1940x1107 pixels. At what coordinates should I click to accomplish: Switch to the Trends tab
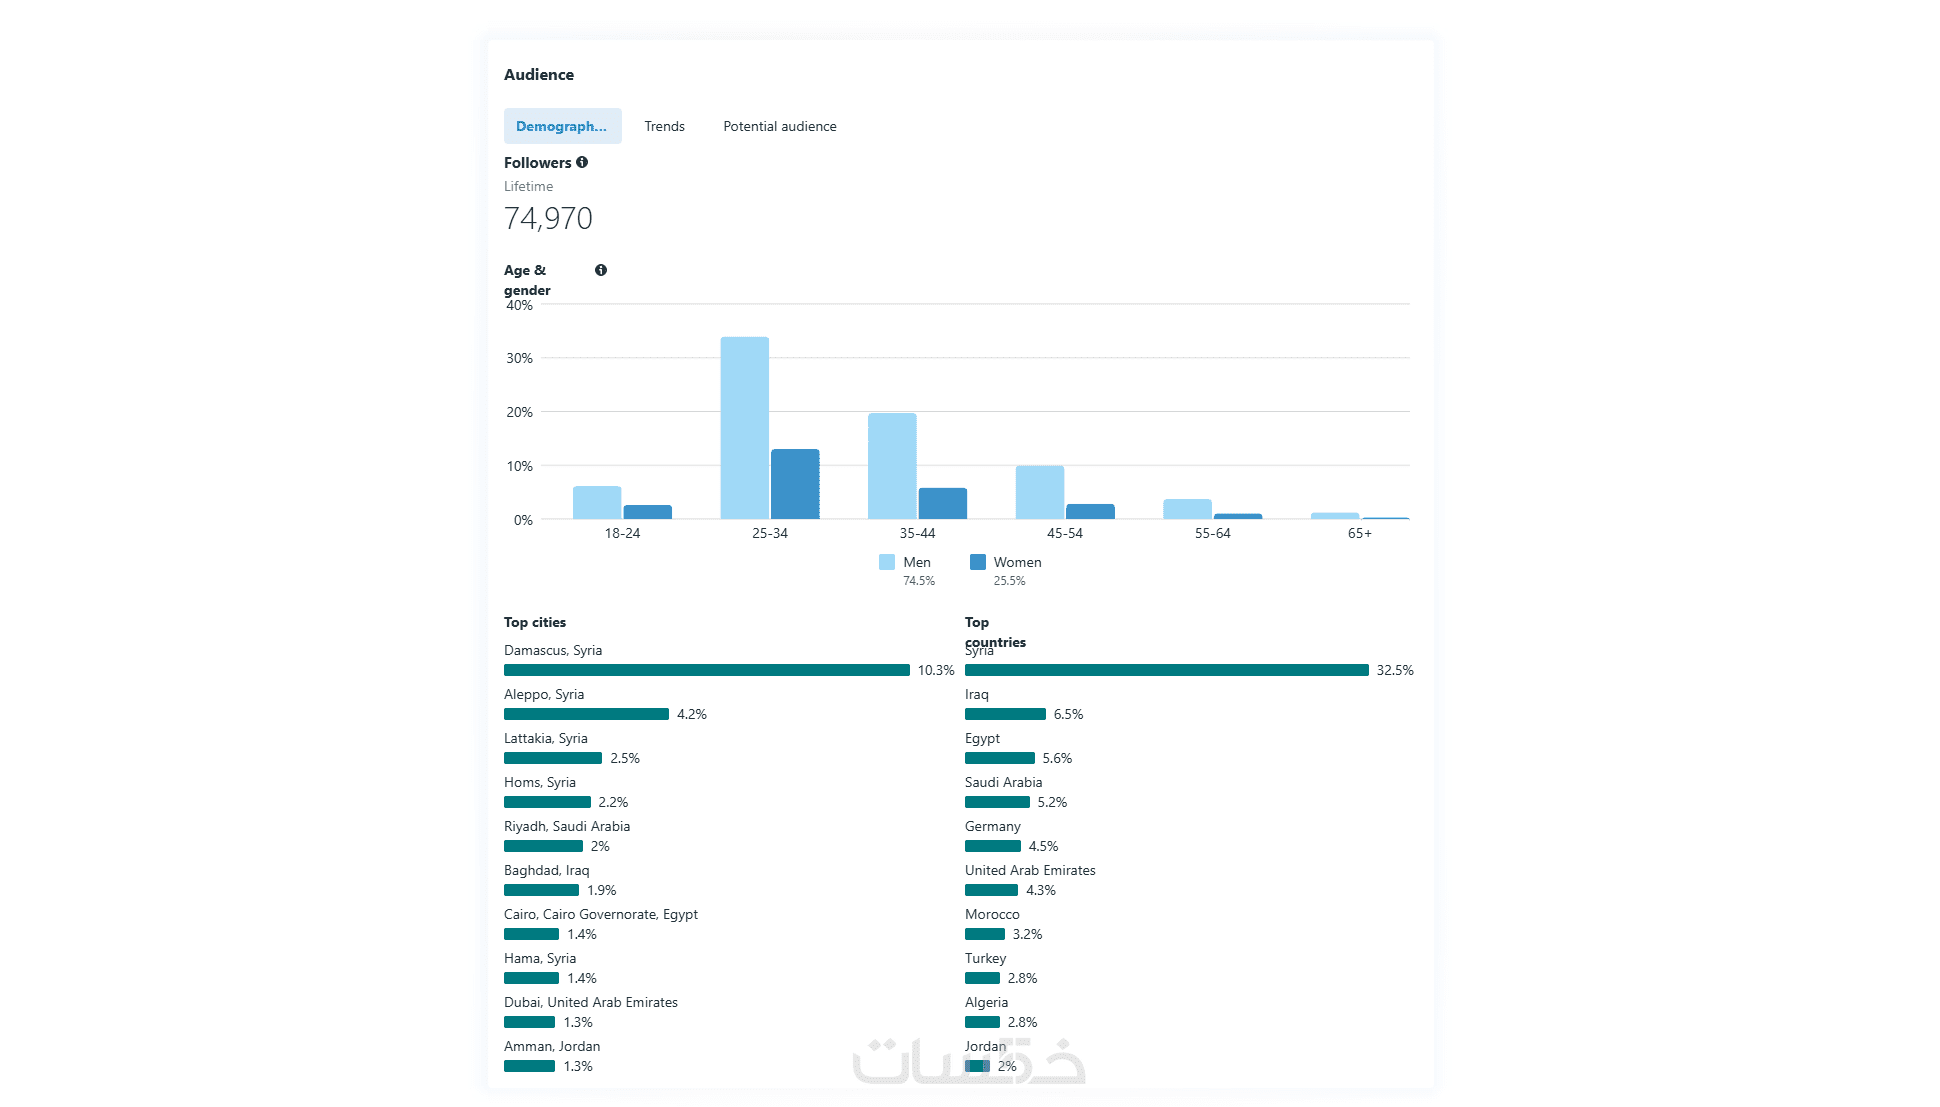click(x=664, y=126)
